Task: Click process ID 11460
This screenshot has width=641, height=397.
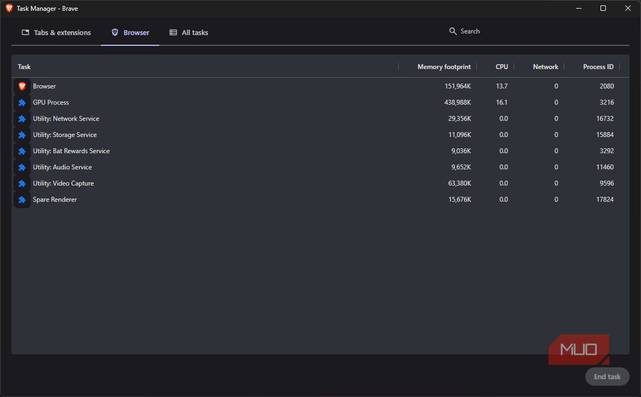Action: point(605,167)
